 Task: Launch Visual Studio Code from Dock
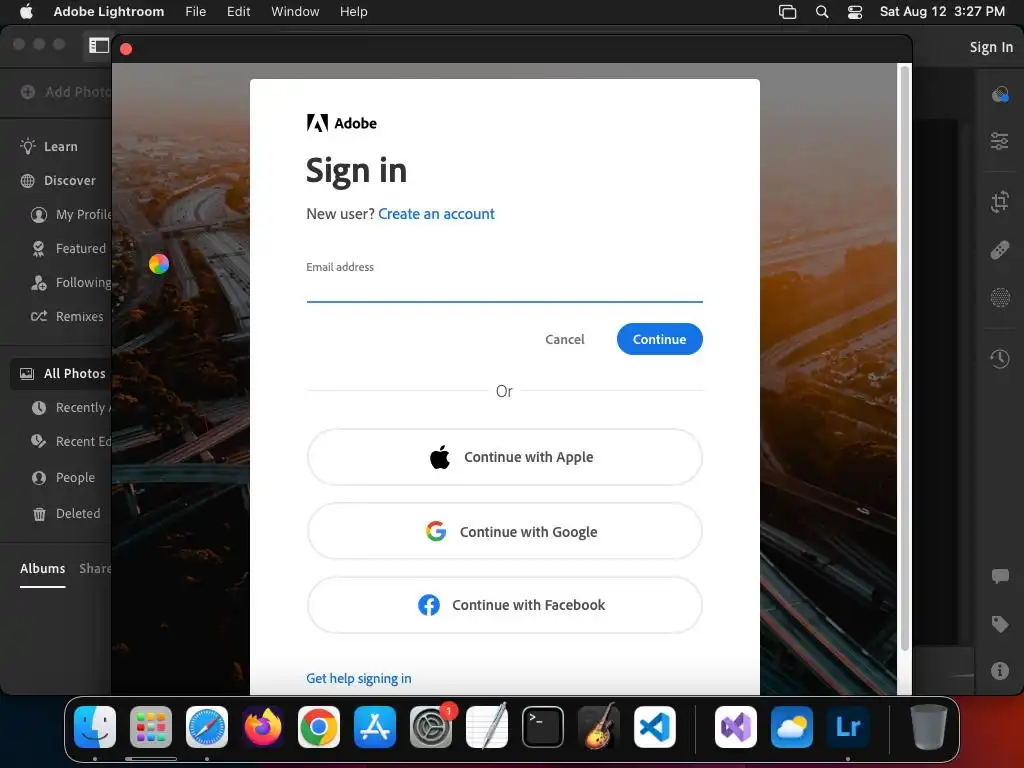pos(654,727)
